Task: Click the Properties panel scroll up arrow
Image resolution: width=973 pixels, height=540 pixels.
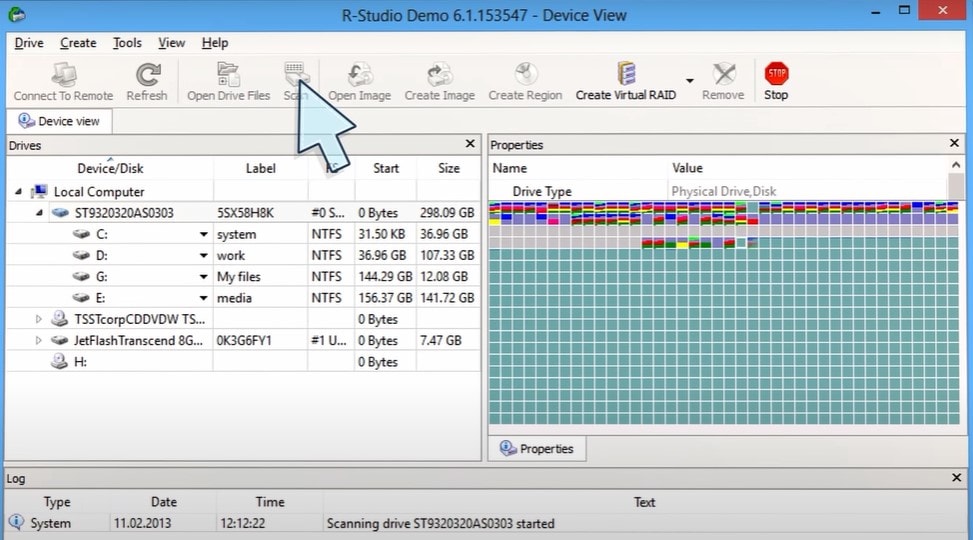Action: [x=955, y=165]
